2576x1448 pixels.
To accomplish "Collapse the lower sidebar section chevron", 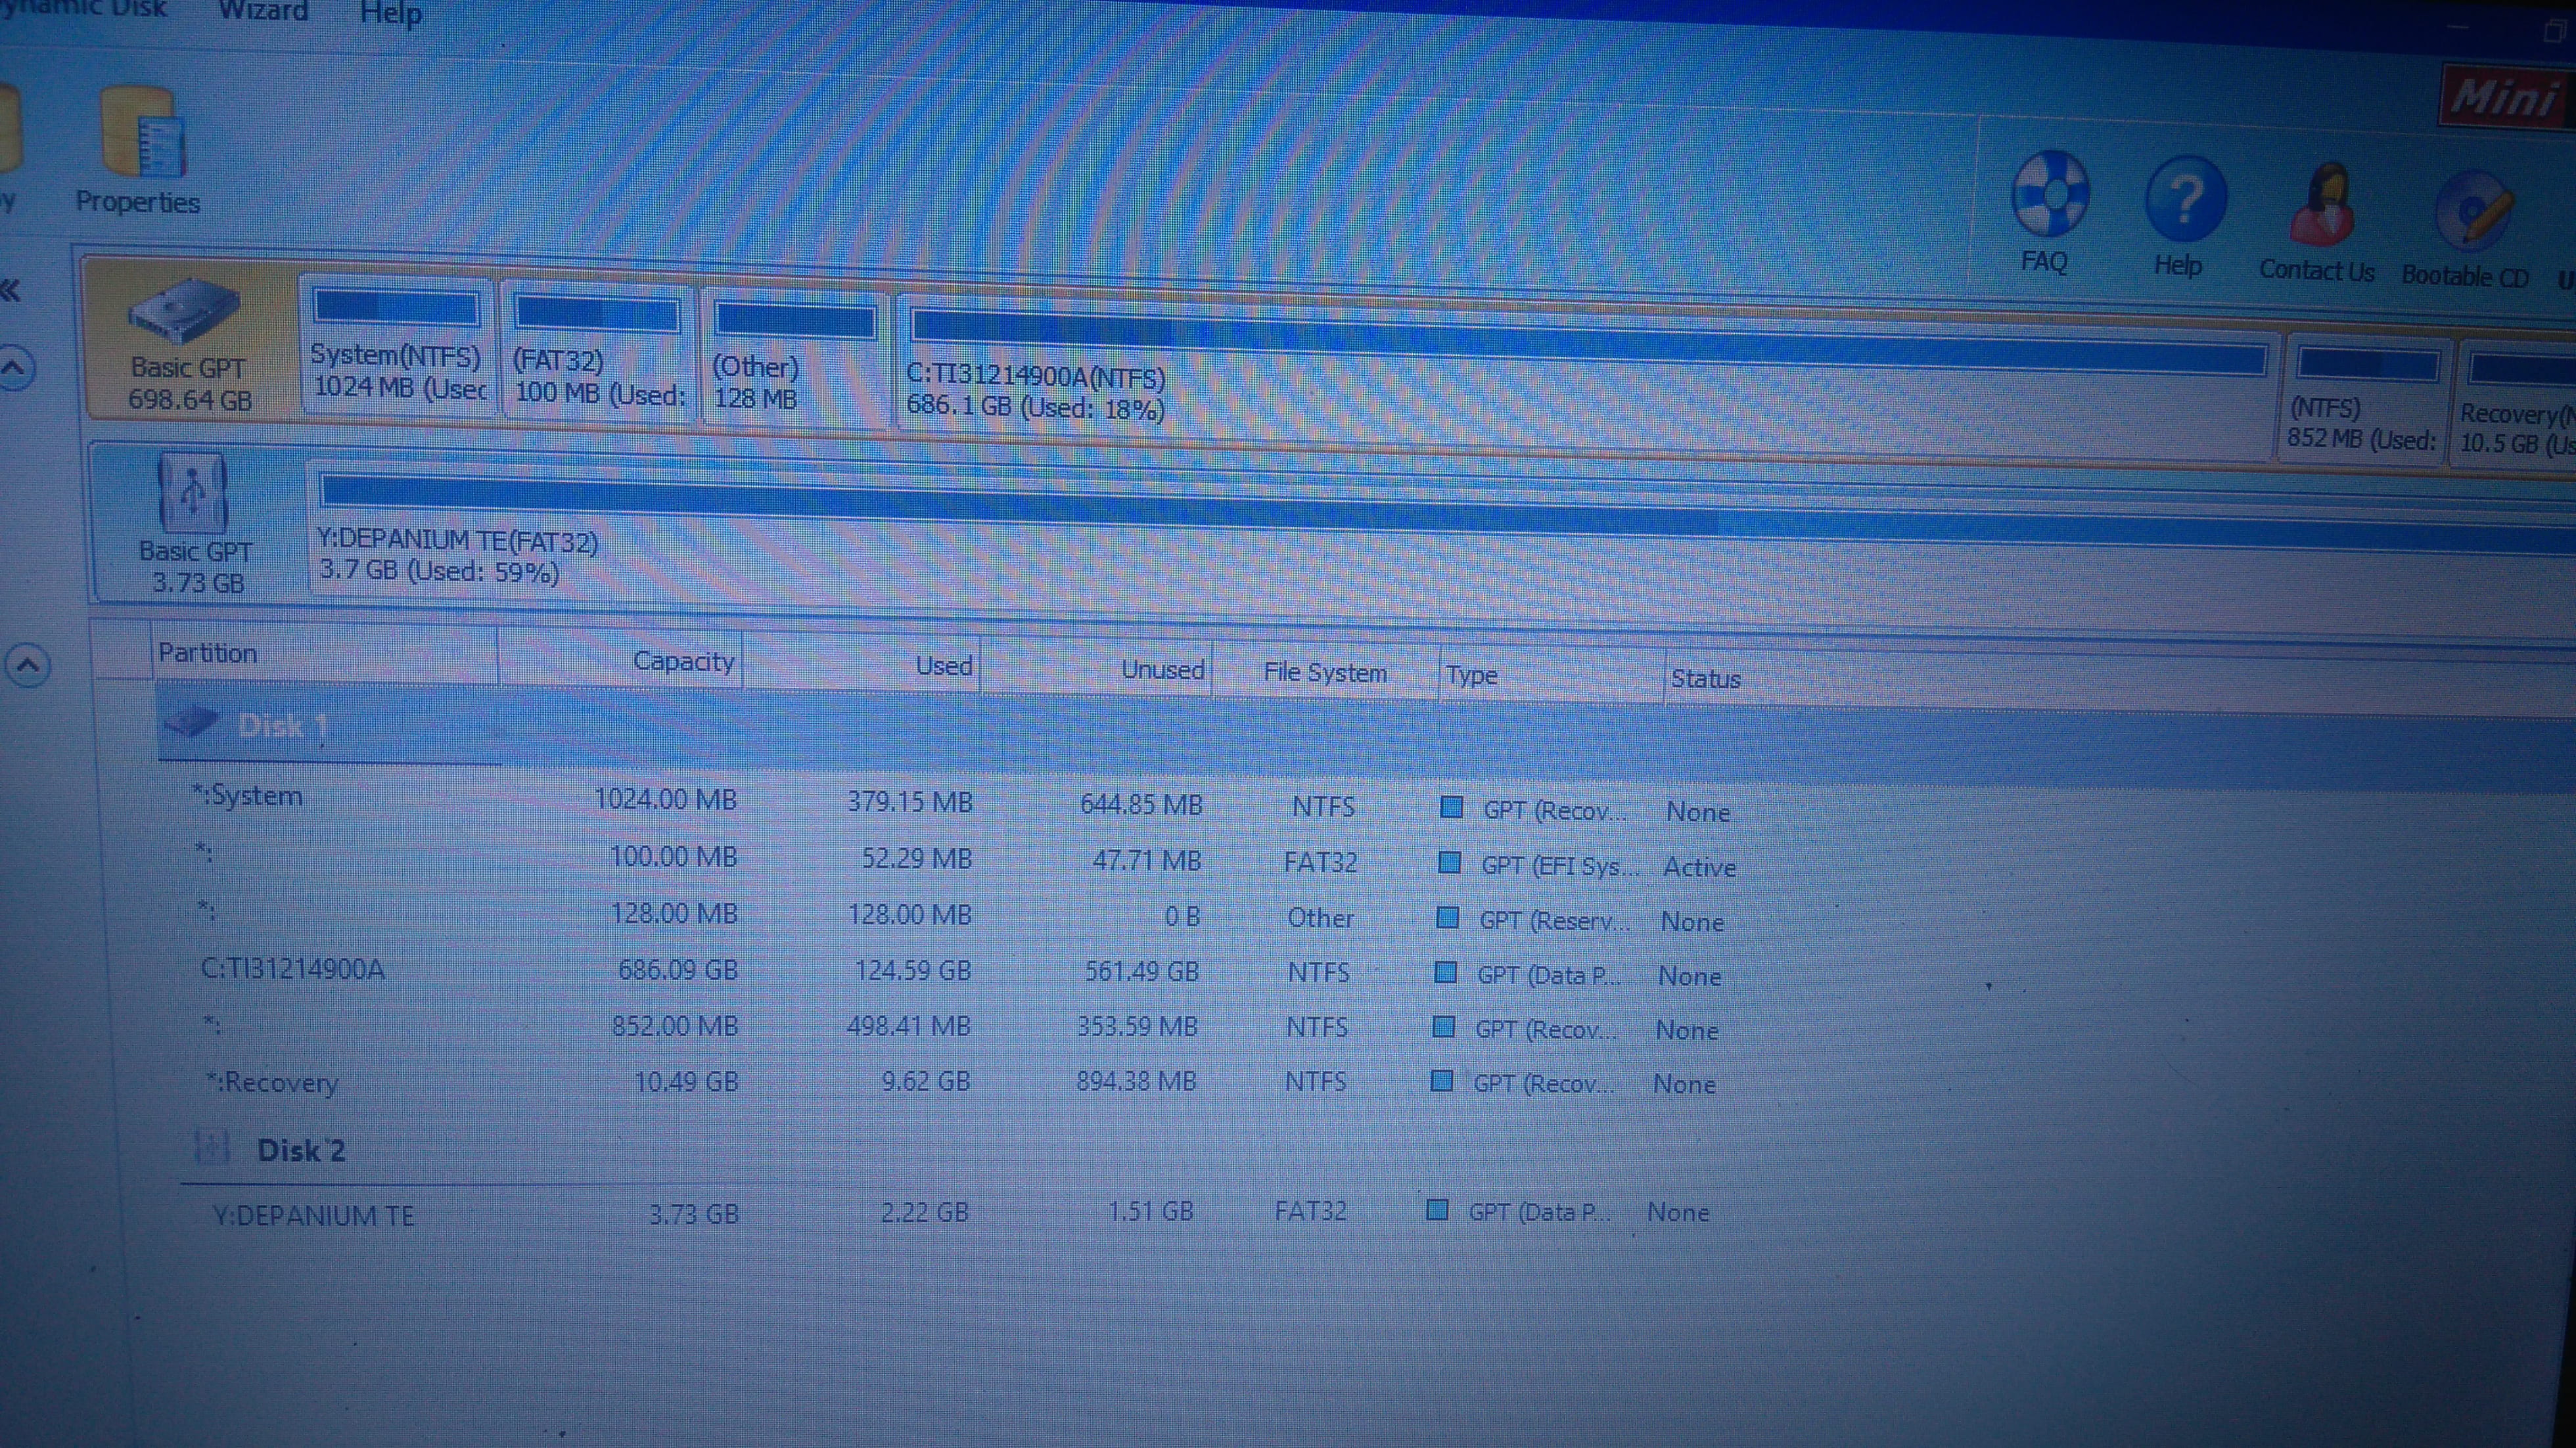I will coord(27,665).
